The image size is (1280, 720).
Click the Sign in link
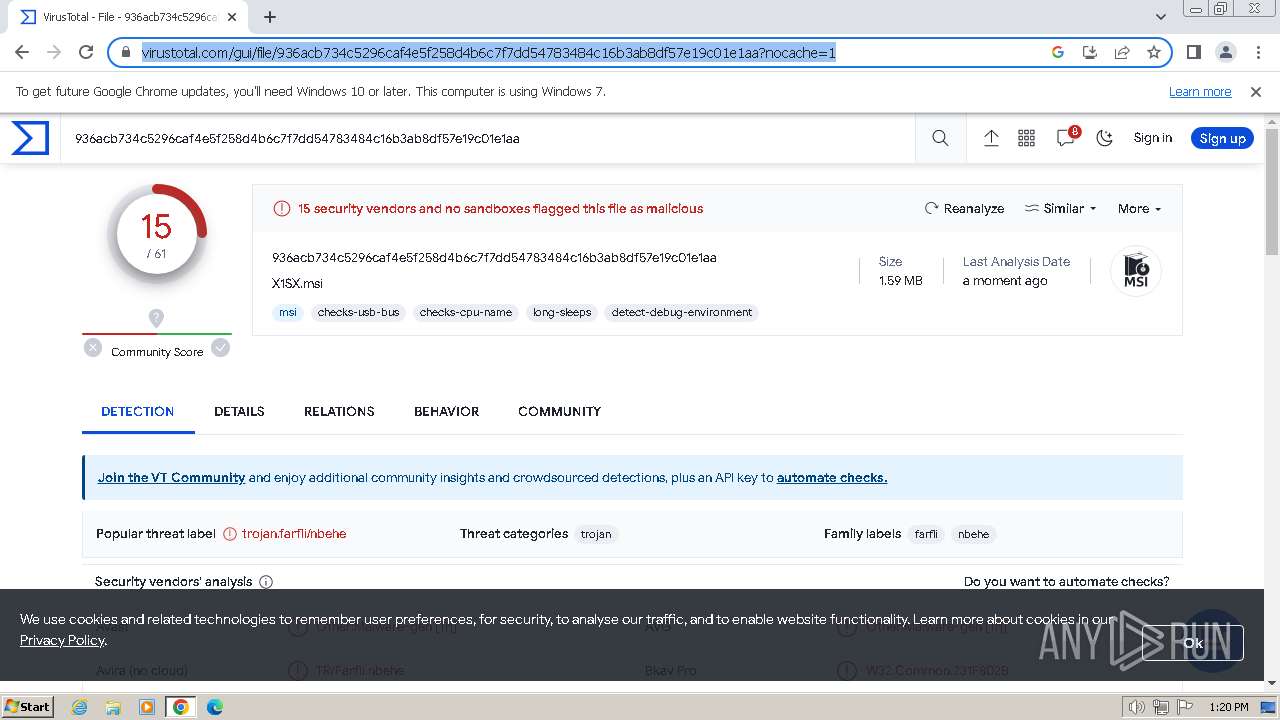[x=1152, y=138]
